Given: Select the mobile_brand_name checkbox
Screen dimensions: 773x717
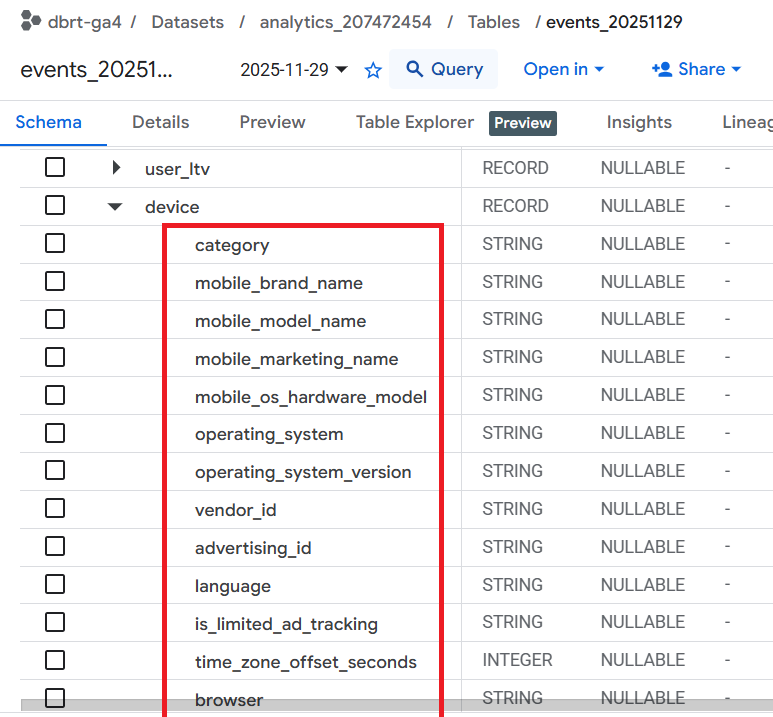Looking at the screenshot, I should pos(55,282).
